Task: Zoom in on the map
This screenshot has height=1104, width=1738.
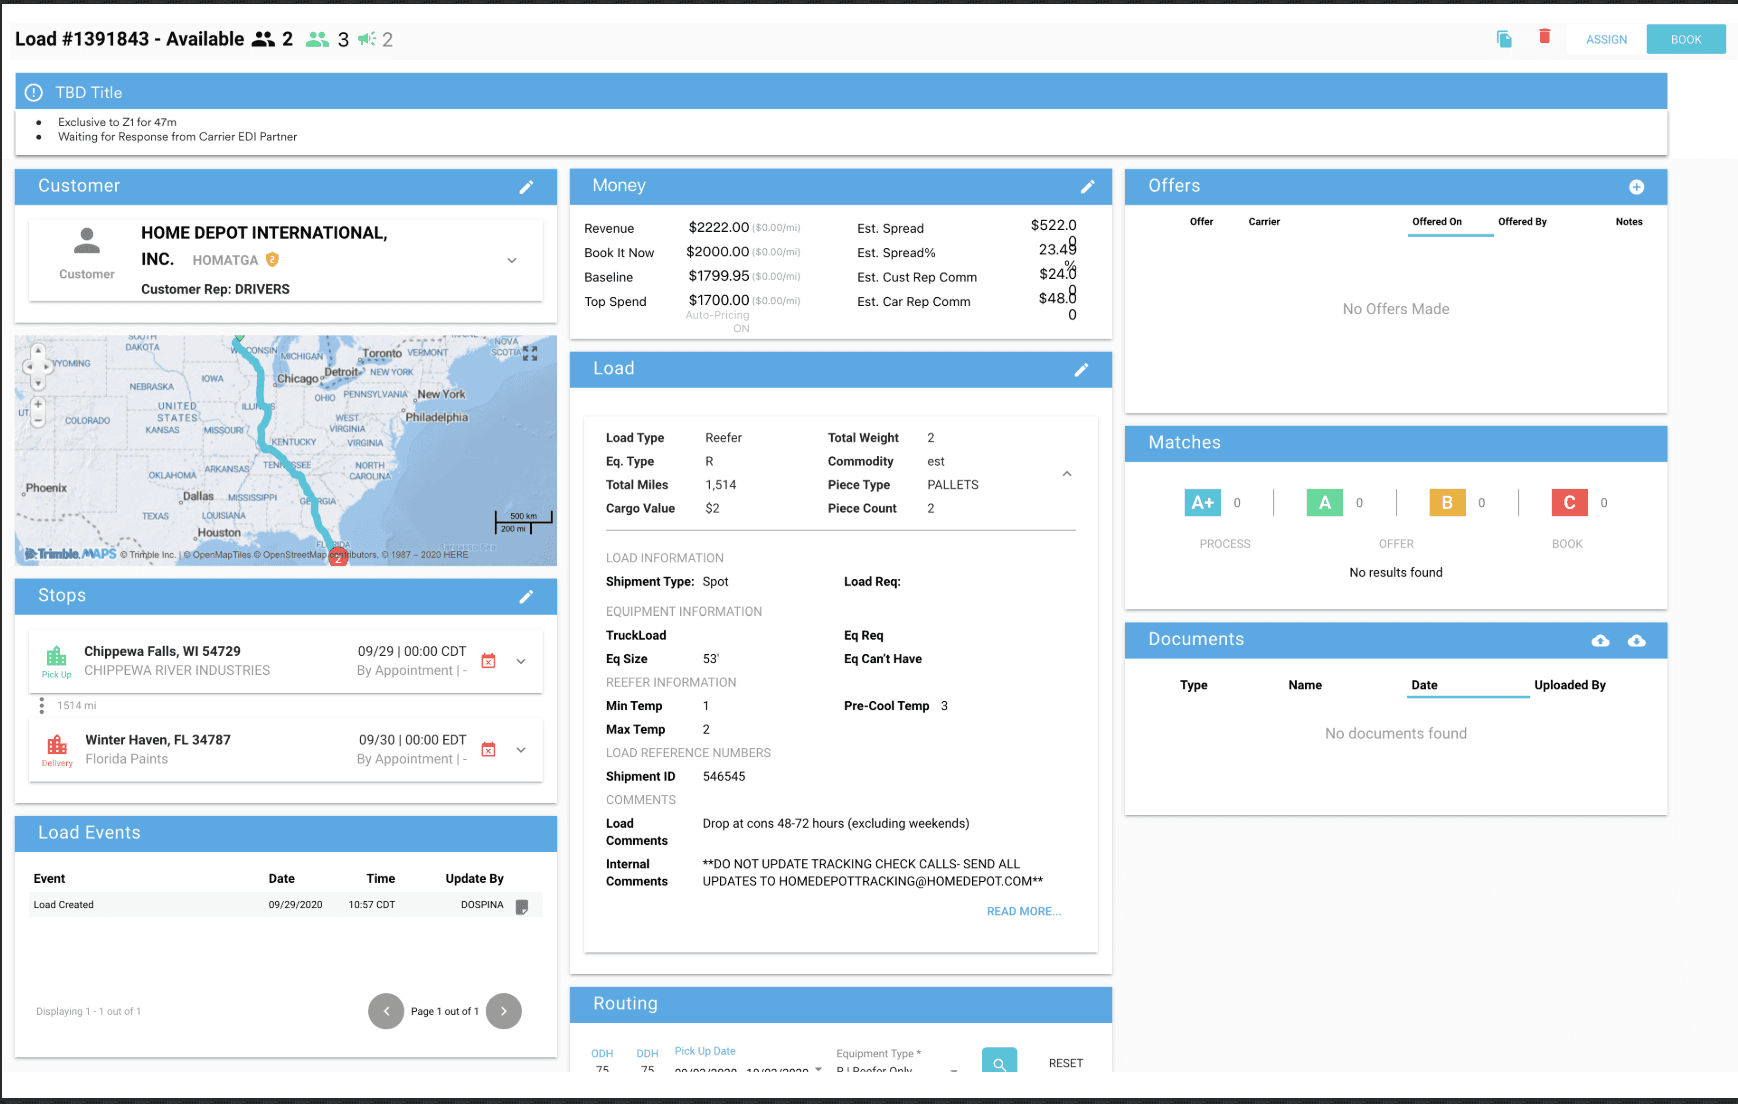Action: [38, 405]
